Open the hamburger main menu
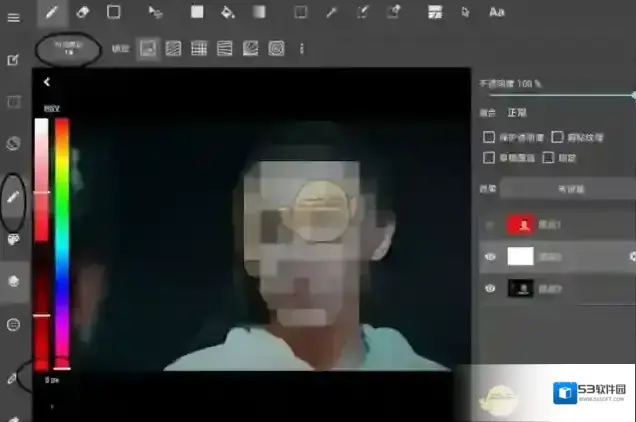This screenshot has width=636, height=422. (14, 13)
